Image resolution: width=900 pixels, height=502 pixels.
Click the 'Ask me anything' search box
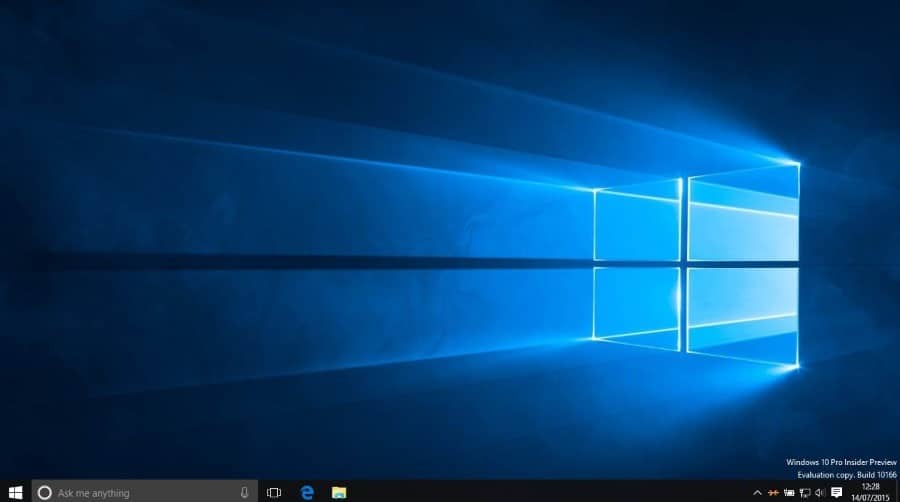tap(145, 492)
